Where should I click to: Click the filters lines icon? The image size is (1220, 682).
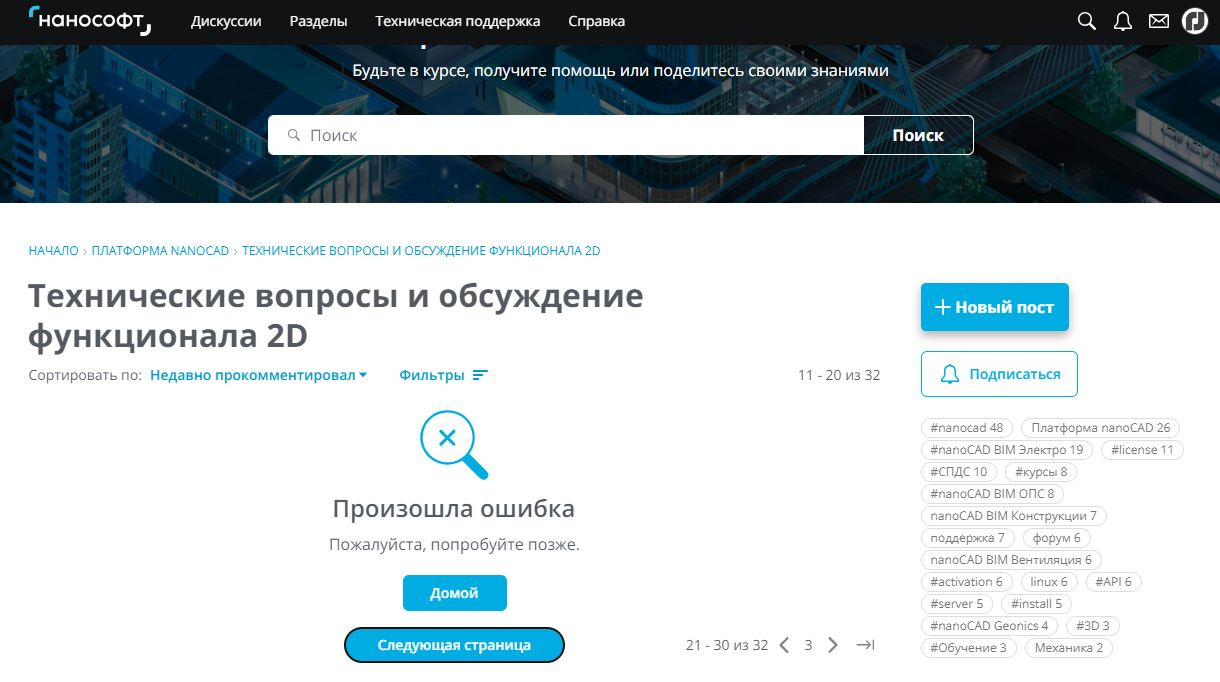(x=481, y=375)
